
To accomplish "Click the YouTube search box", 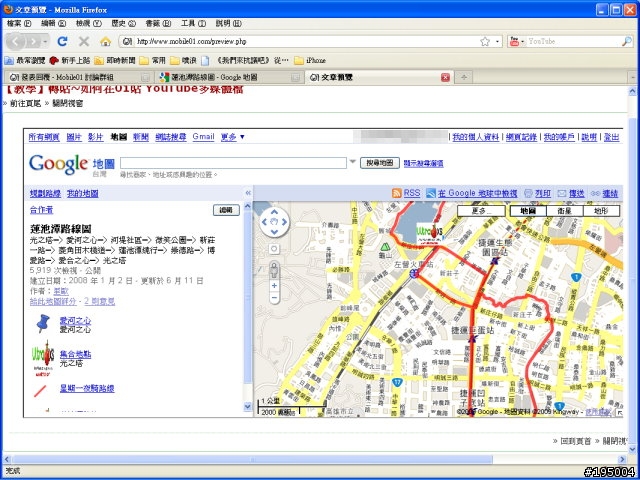I will (x=573, y=41).
